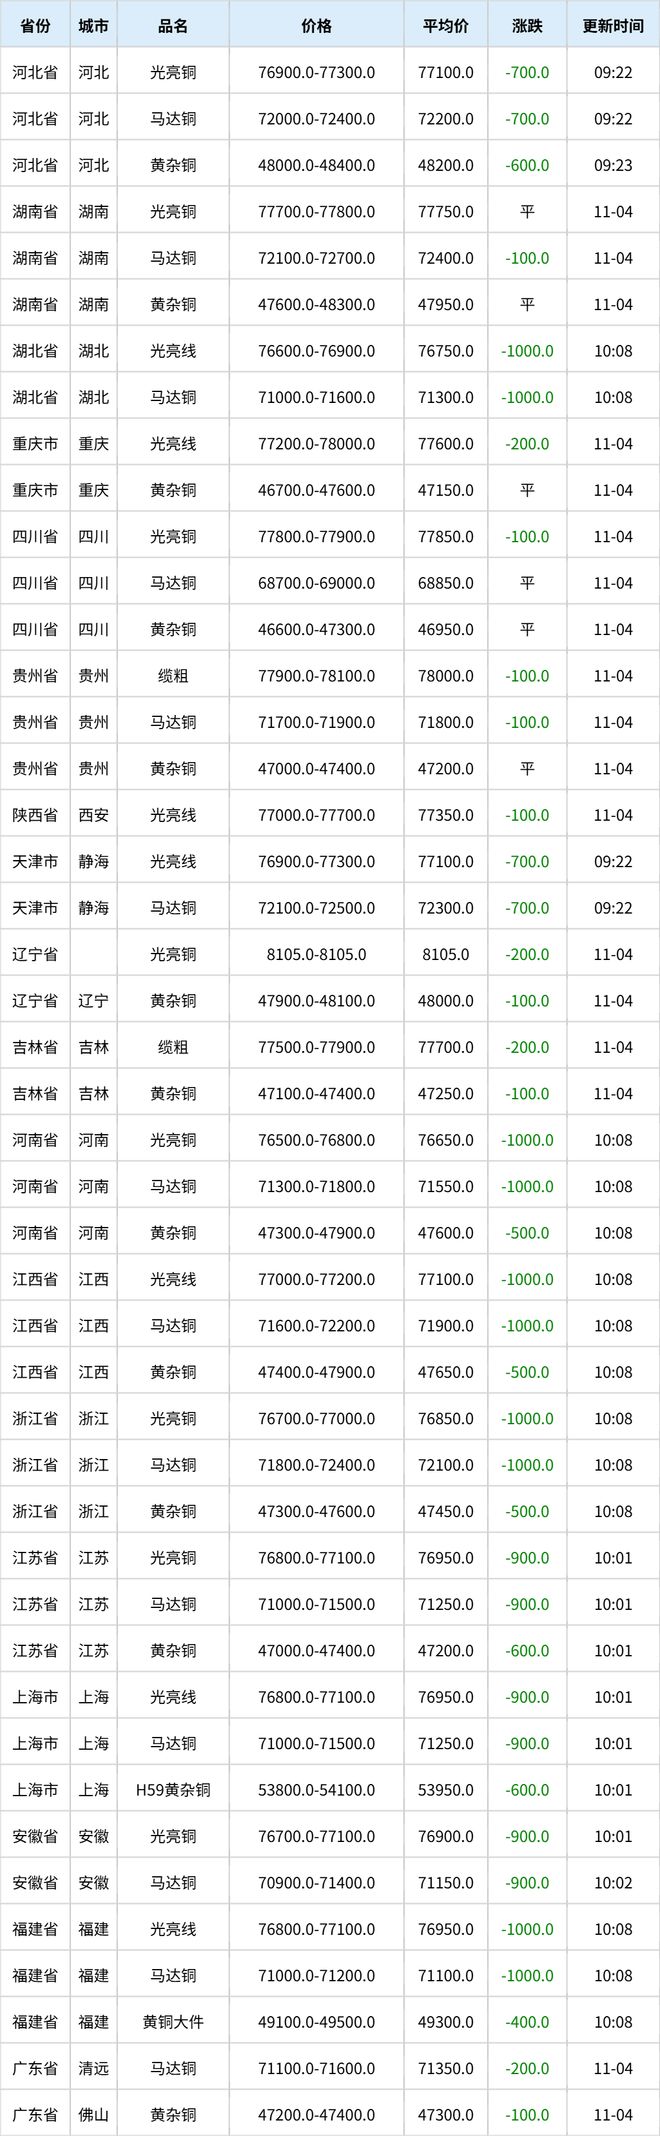The width and height of the screenshot is (660, 2136).
Task: Click the 陕西省 province cell
Action: tap(35, 815)
